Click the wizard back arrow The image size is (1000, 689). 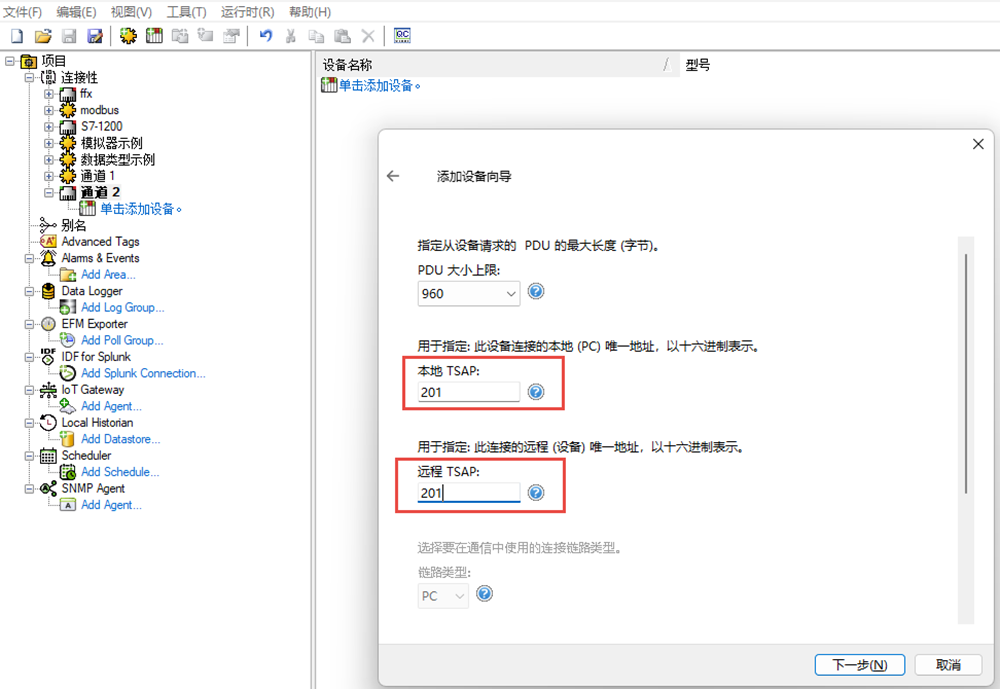[x=393, y=176]
